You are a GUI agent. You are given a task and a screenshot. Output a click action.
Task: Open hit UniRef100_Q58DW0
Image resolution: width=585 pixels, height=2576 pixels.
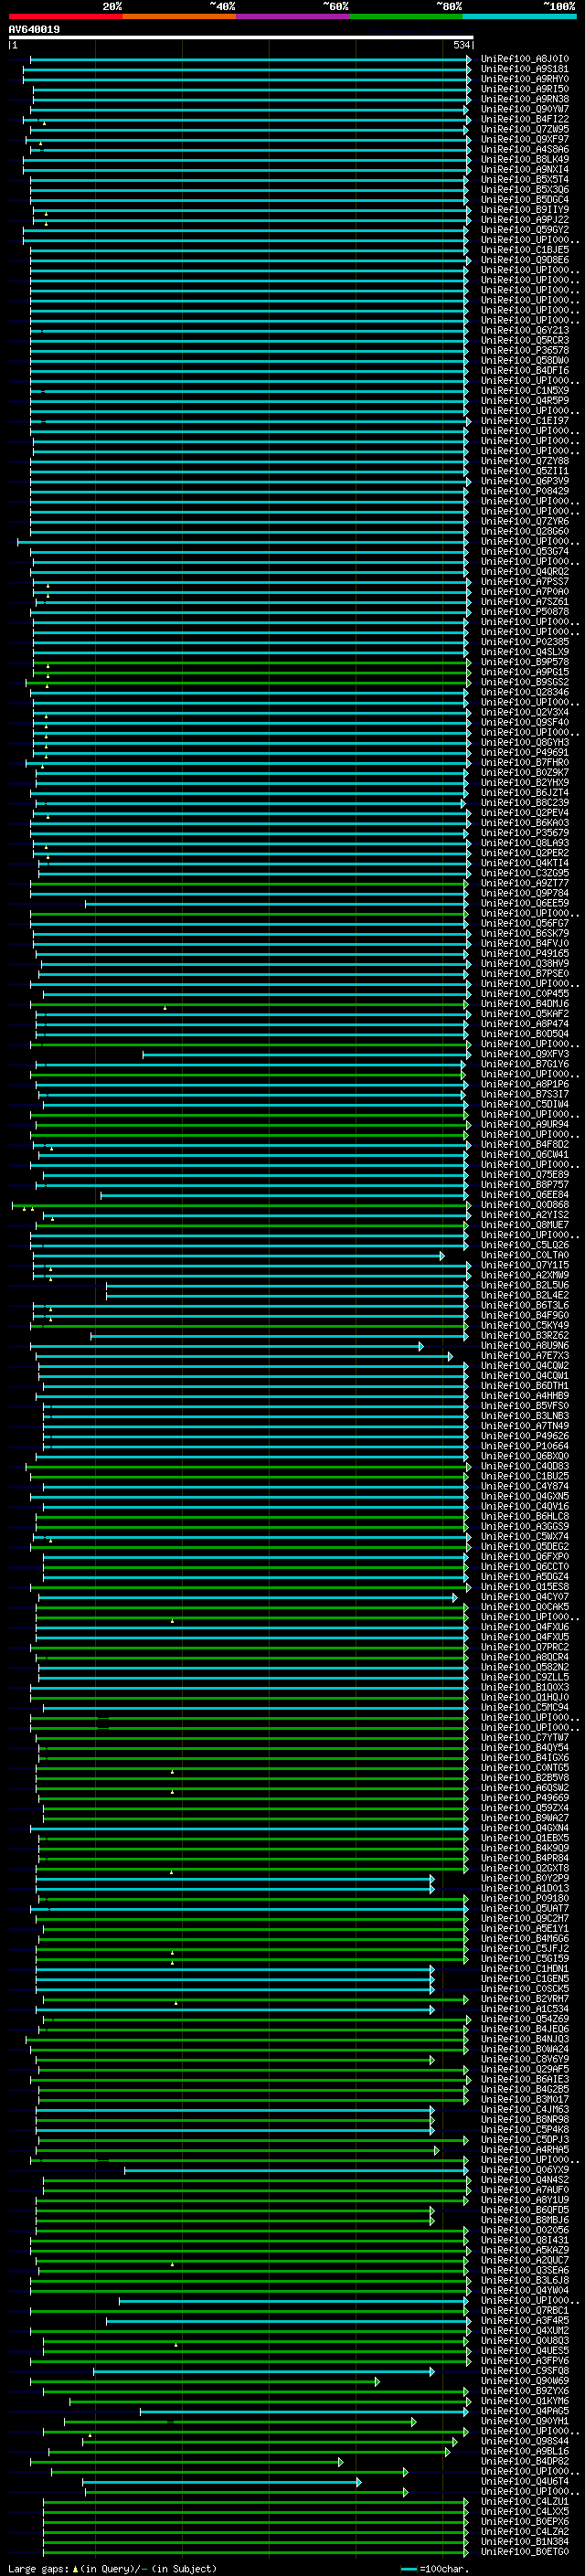525,360
